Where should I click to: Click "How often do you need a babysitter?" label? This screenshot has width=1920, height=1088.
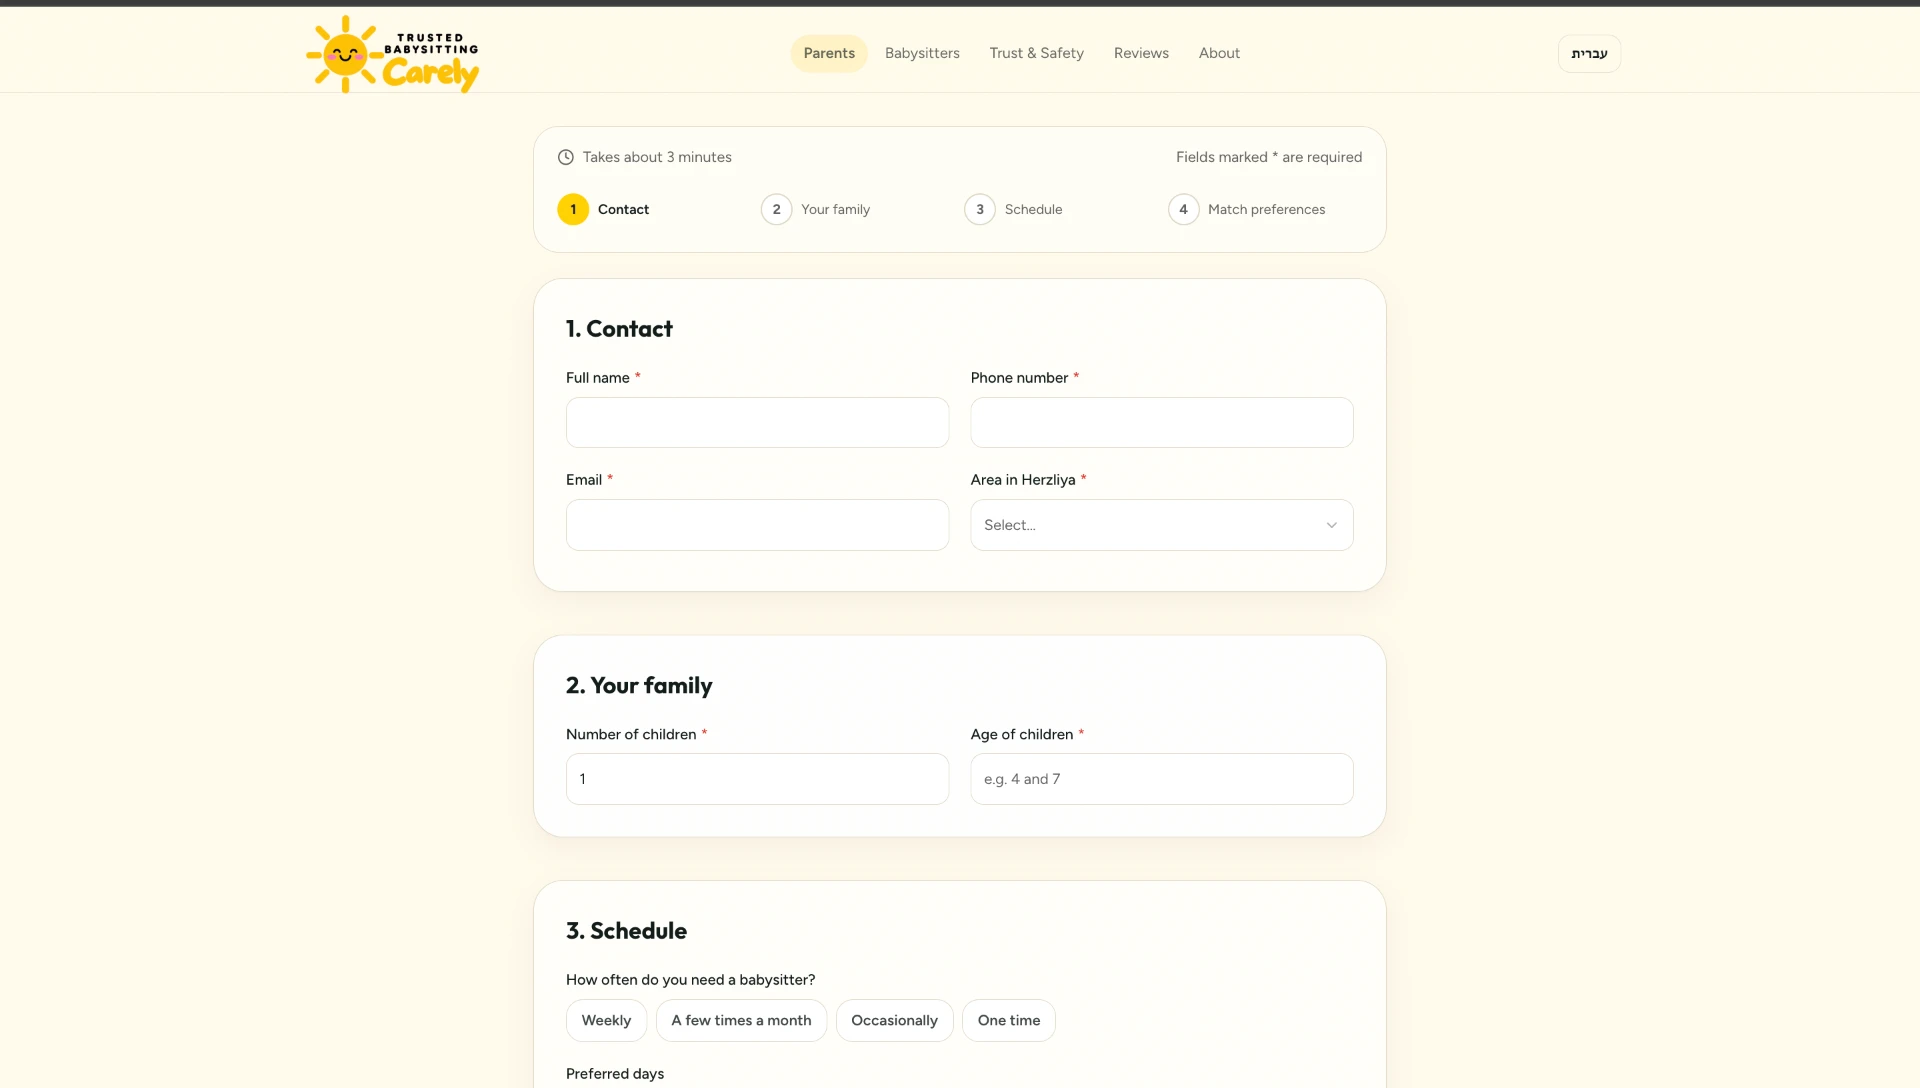click(690, 980)
